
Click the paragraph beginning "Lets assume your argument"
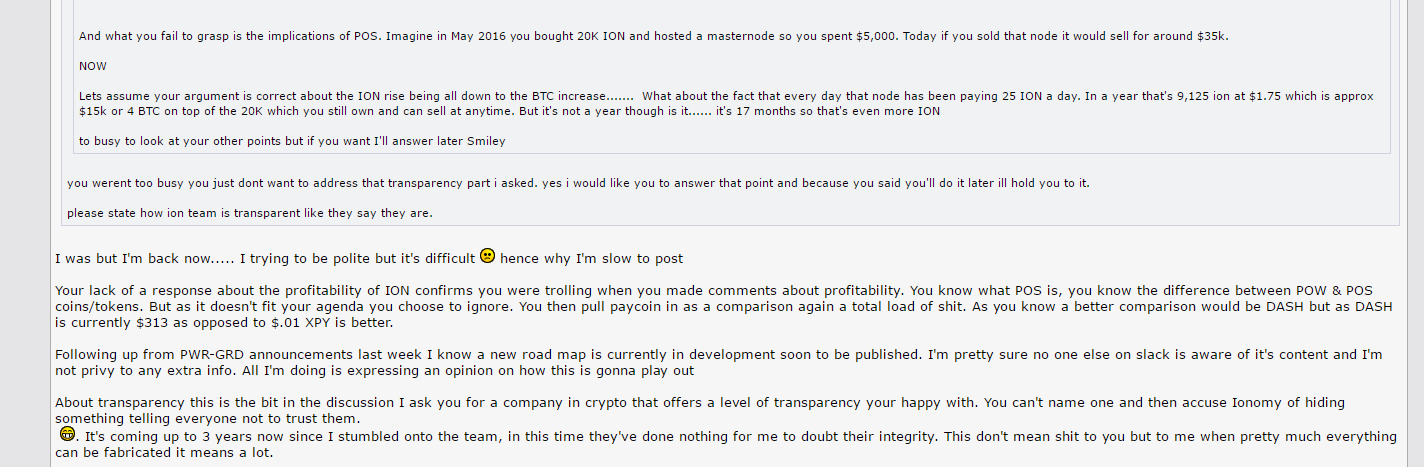726,103
